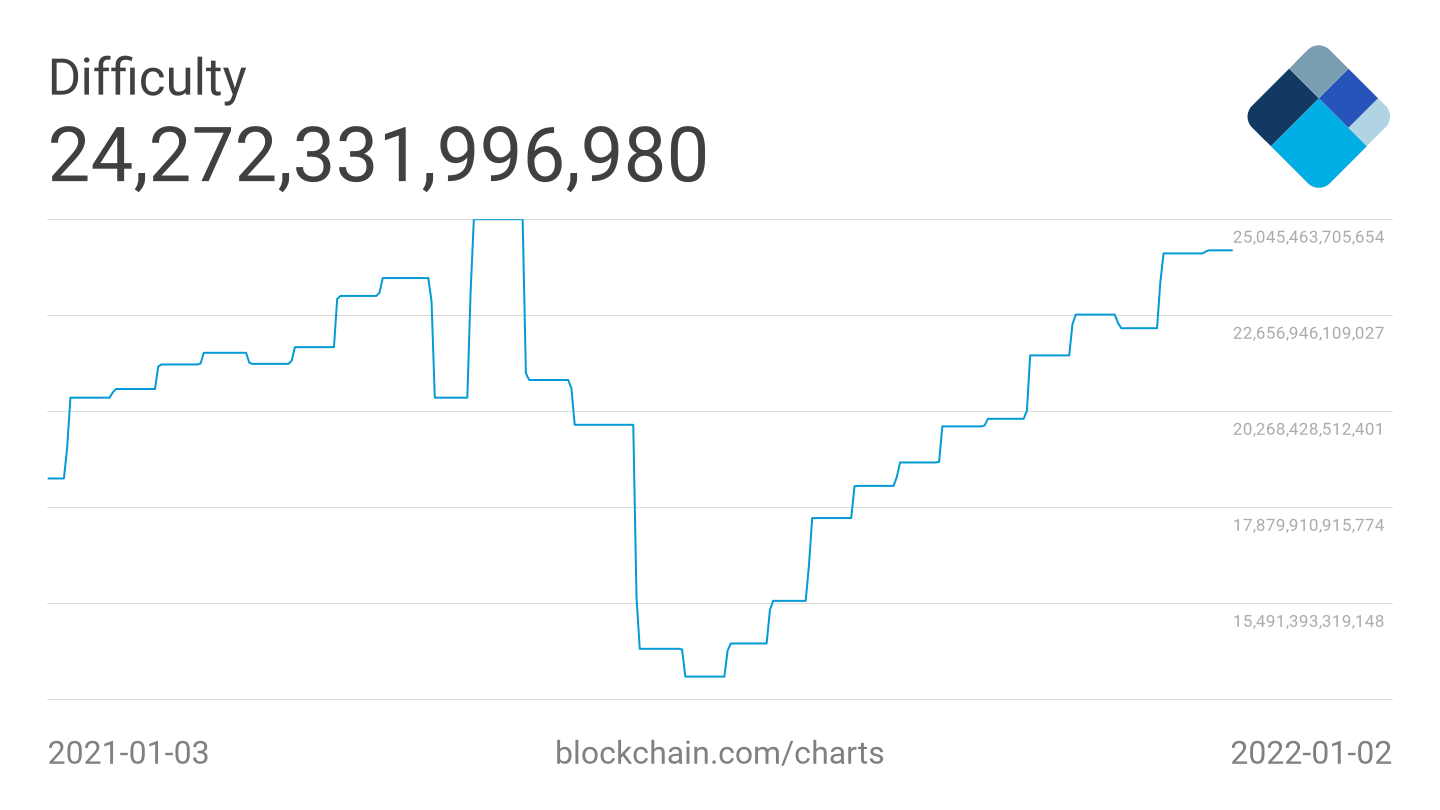
Task: Click the leftmost start of the chart line
Action: coord(50,478)
